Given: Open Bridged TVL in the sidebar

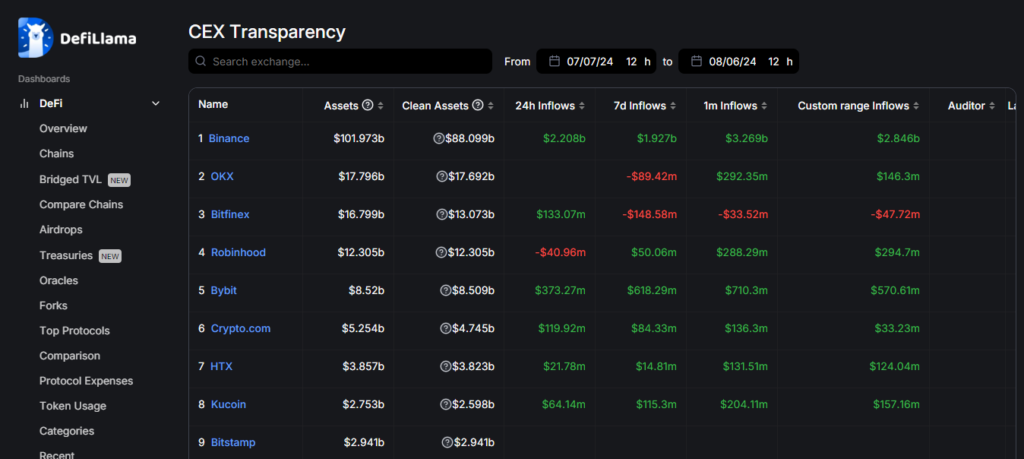Looking at the screenshot, I should click(70, 179).
